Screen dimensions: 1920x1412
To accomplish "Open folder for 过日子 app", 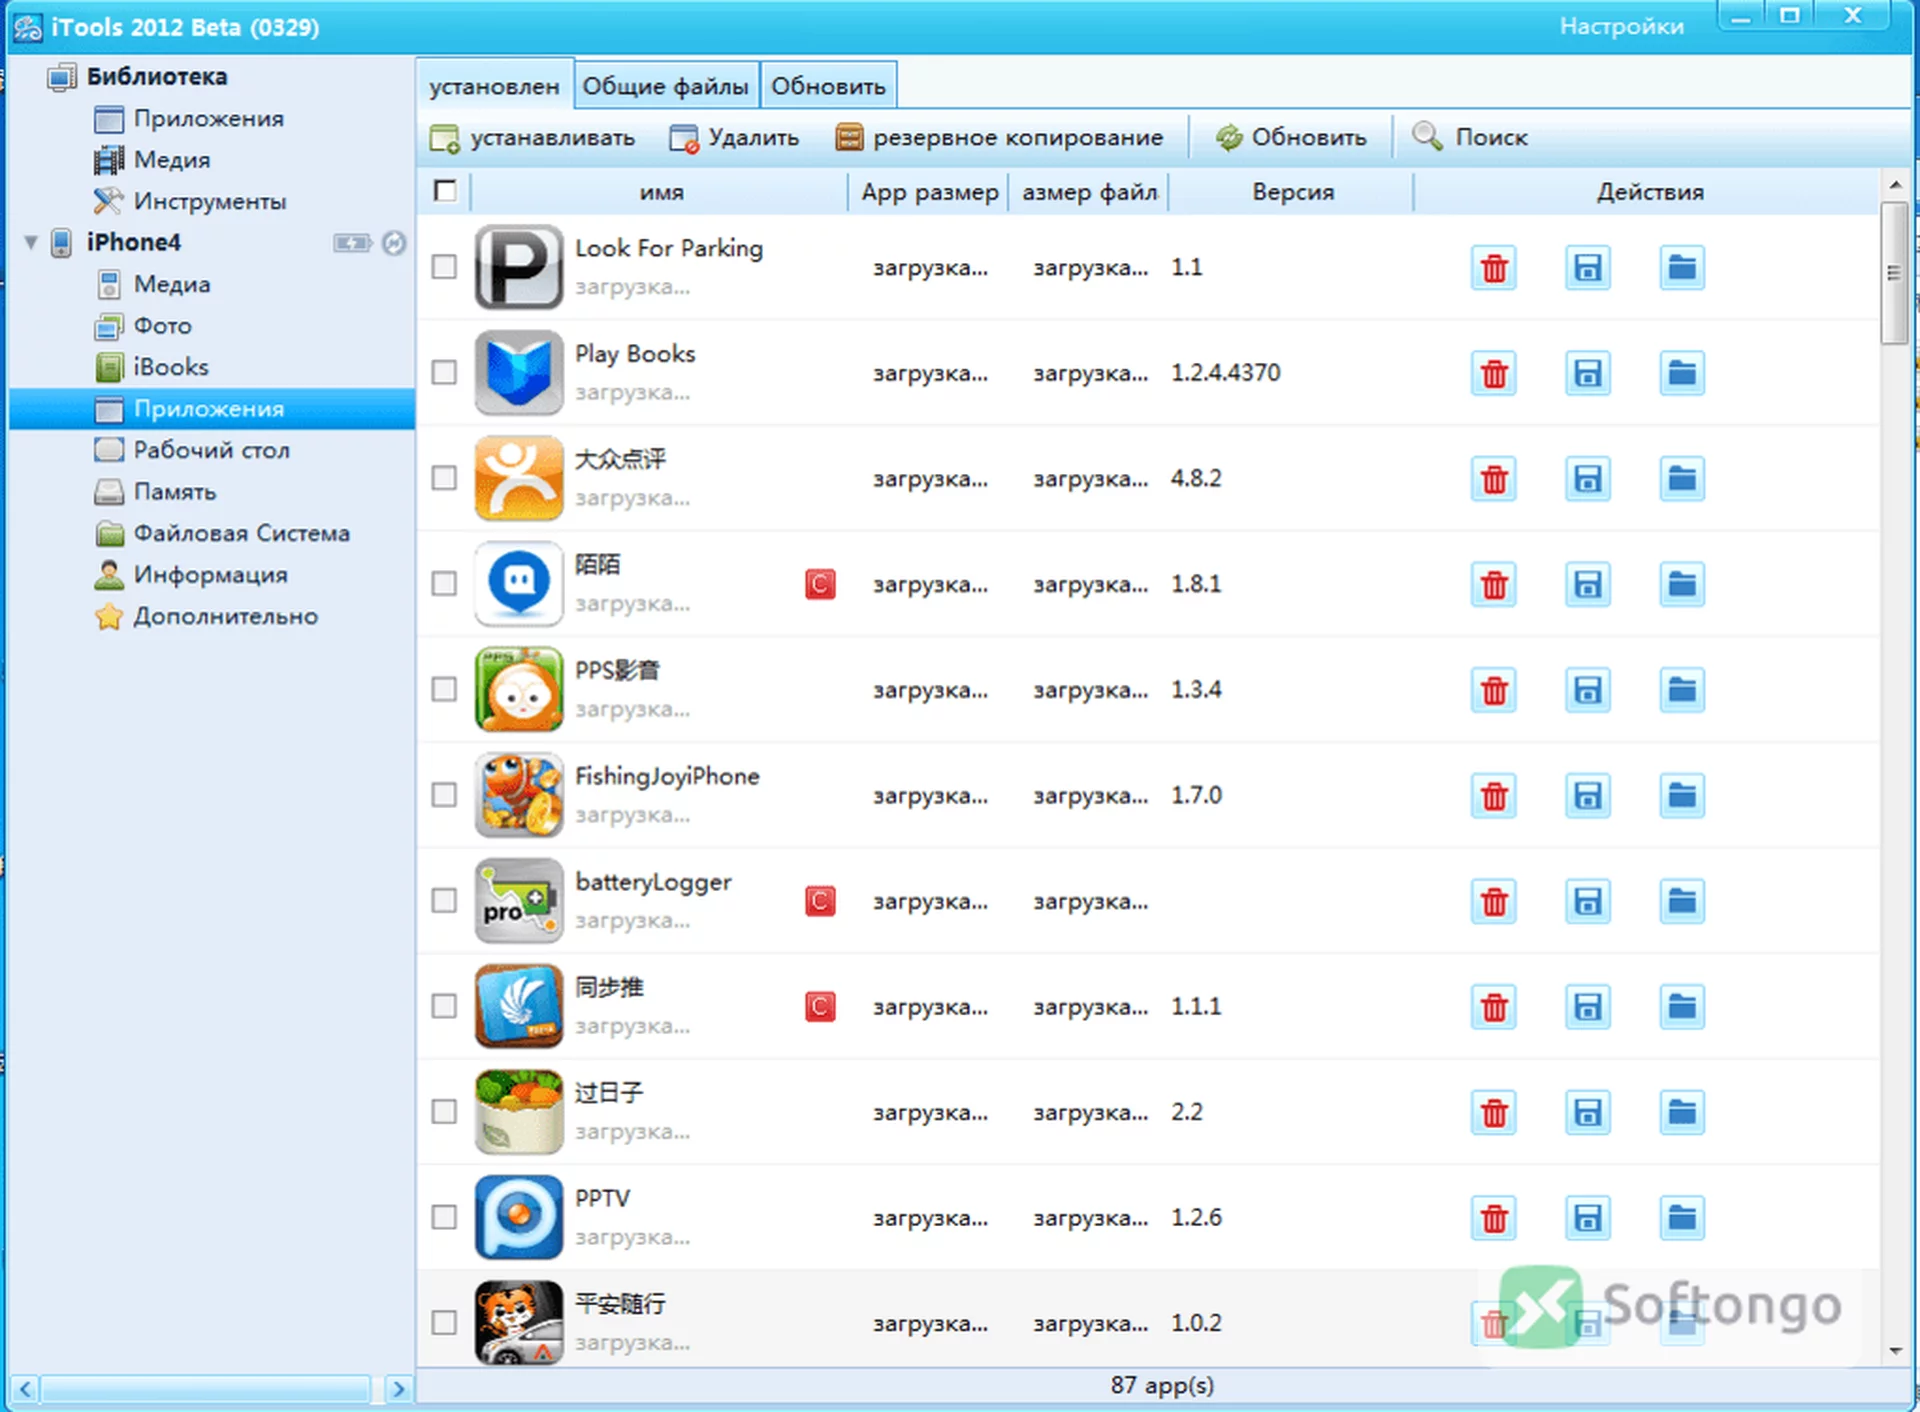I will [1682, 1113].
